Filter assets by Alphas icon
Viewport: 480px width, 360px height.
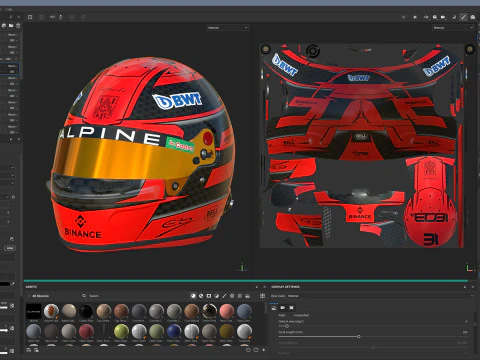(232, 296)
